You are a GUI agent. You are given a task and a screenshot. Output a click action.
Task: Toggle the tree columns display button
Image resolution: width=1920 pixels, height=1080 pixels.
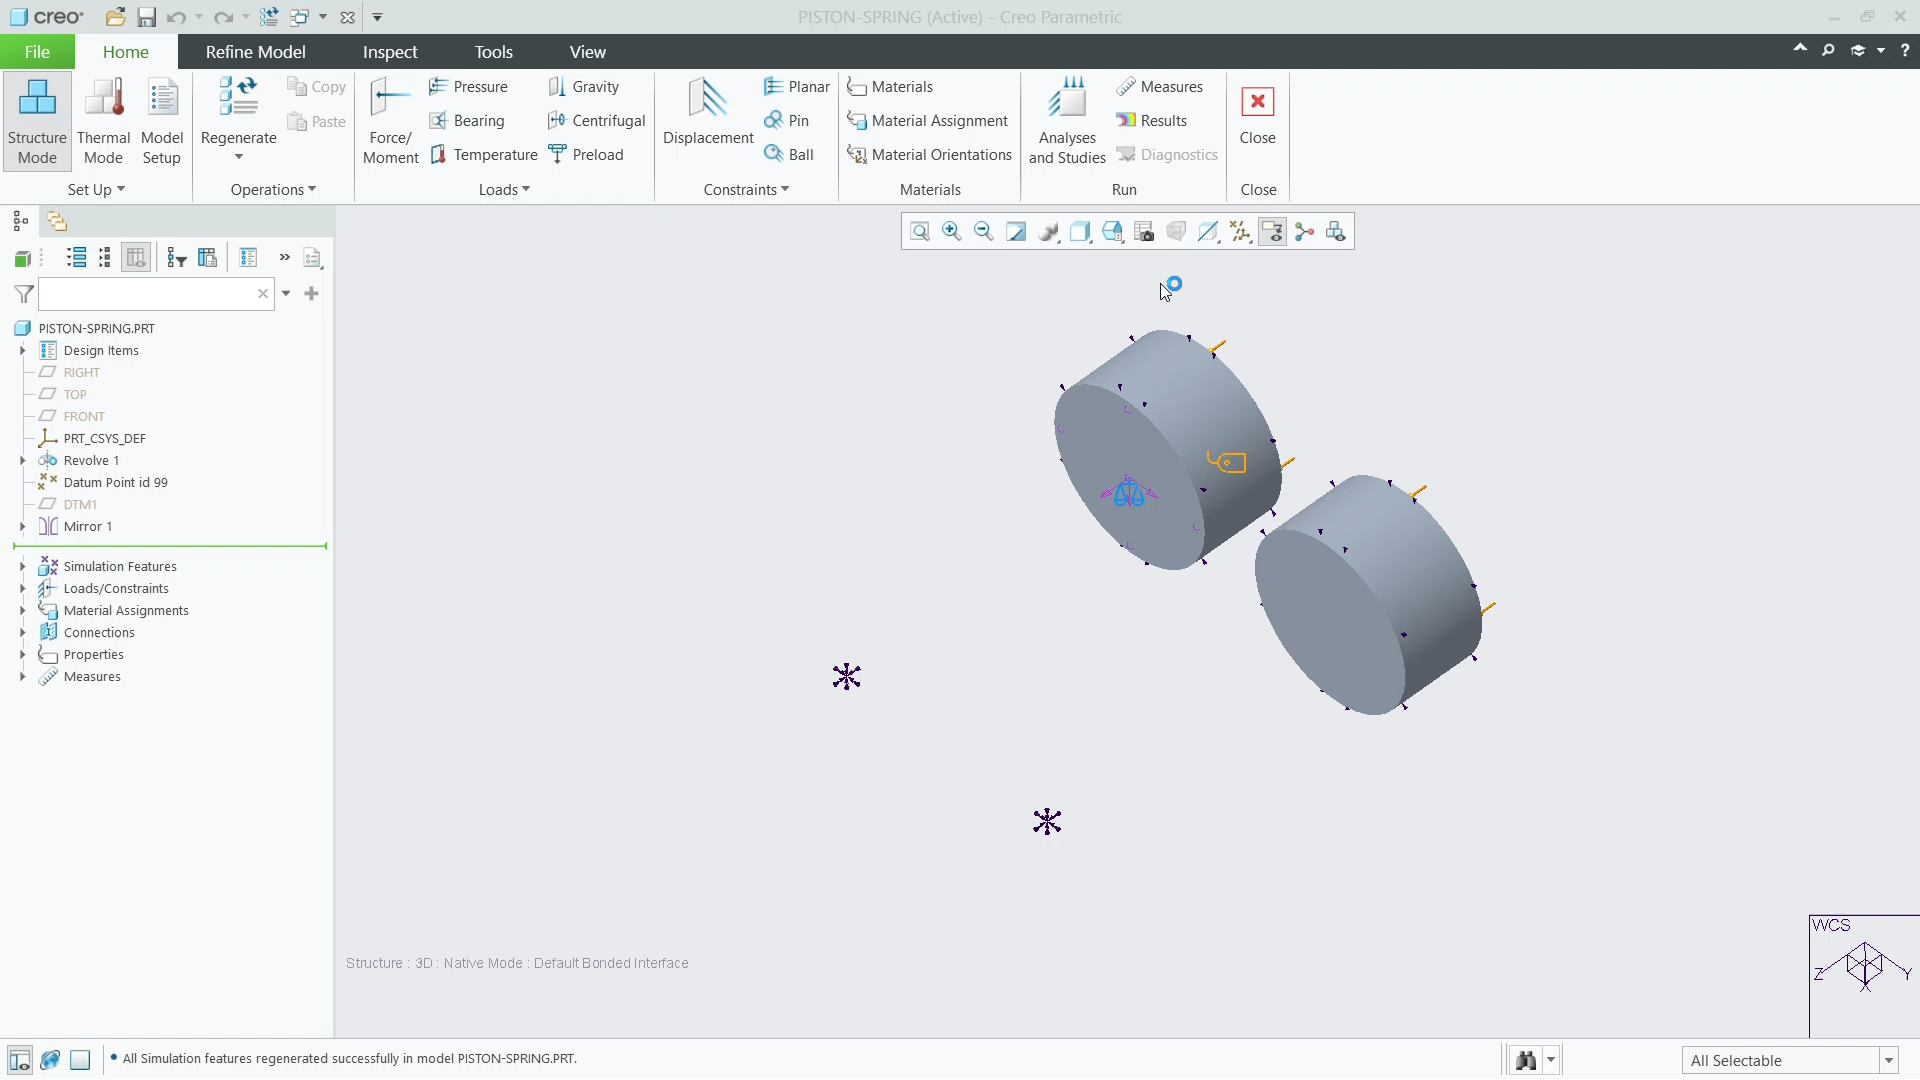click(x=136, y=258)
